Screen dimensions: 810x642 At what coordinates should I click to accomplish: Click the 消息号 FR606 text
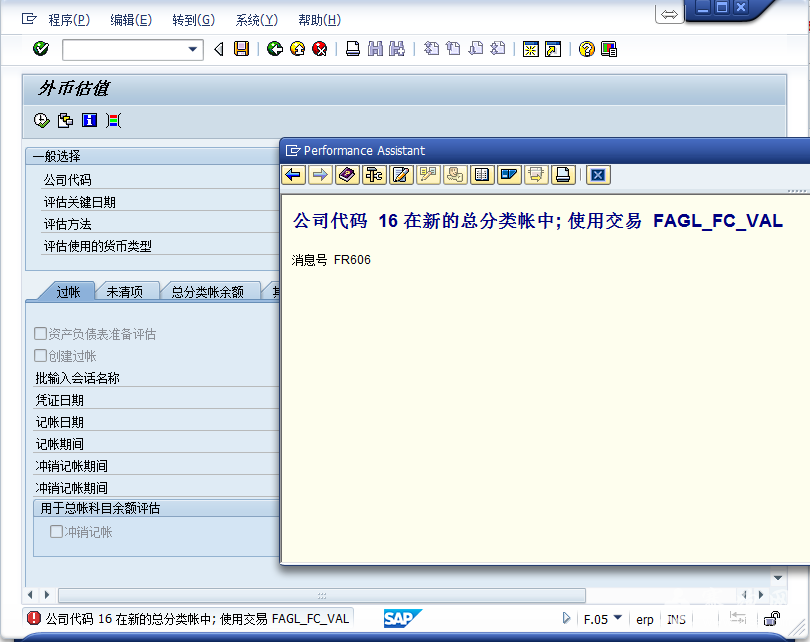click(x=331, y=260)
